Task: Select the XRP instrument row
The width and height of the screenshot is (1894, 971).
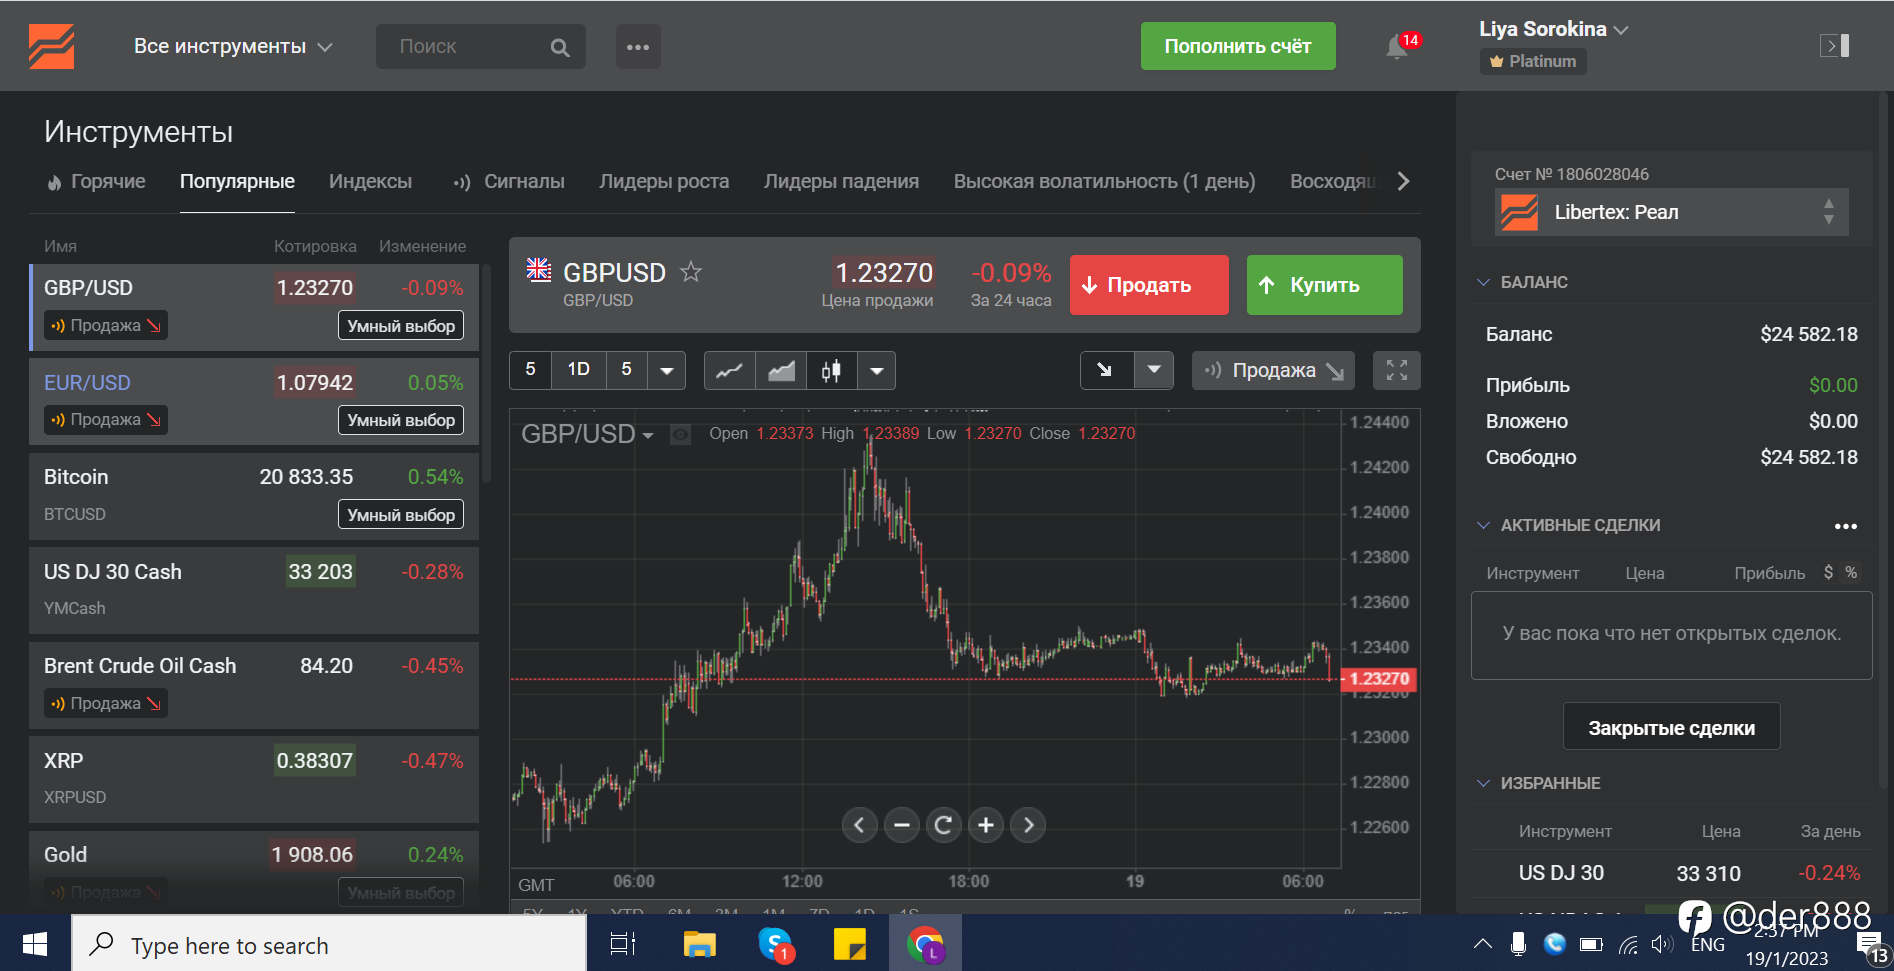Action: tap(254, 779)
